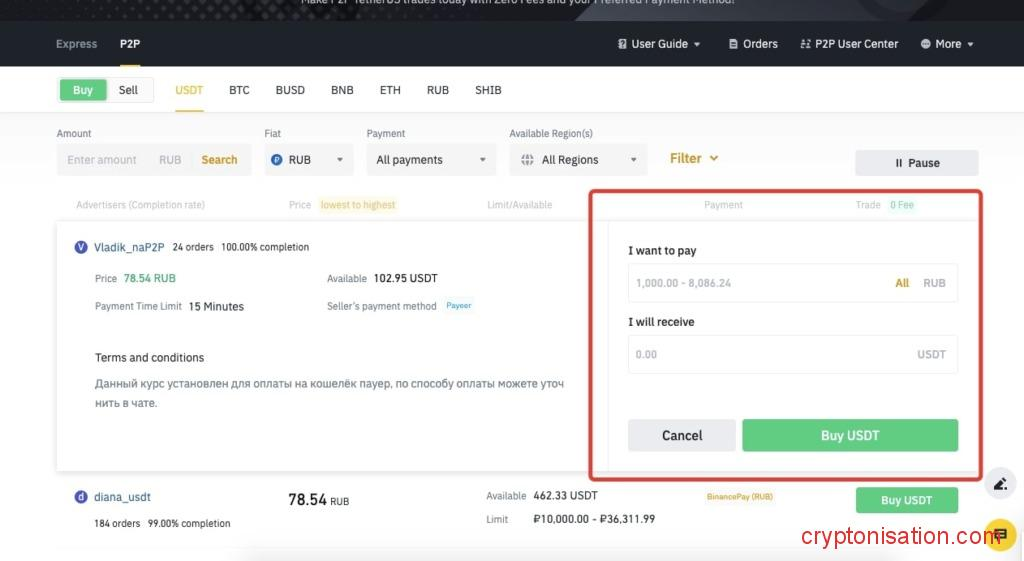This screenshot has height=561, width=1024.
Task: Click the floating edit pencil icon
Action: tap(999, 485)
